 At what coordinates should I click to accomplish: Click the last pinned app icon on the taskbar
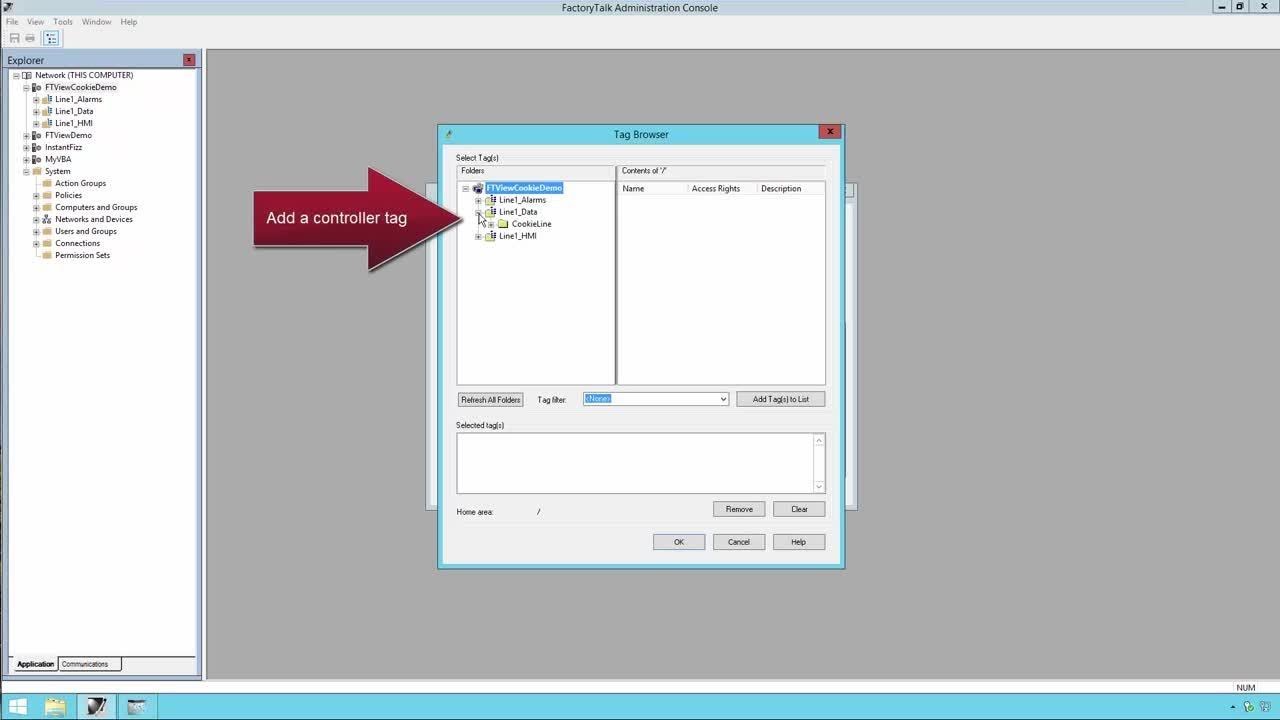coord(136,707)
